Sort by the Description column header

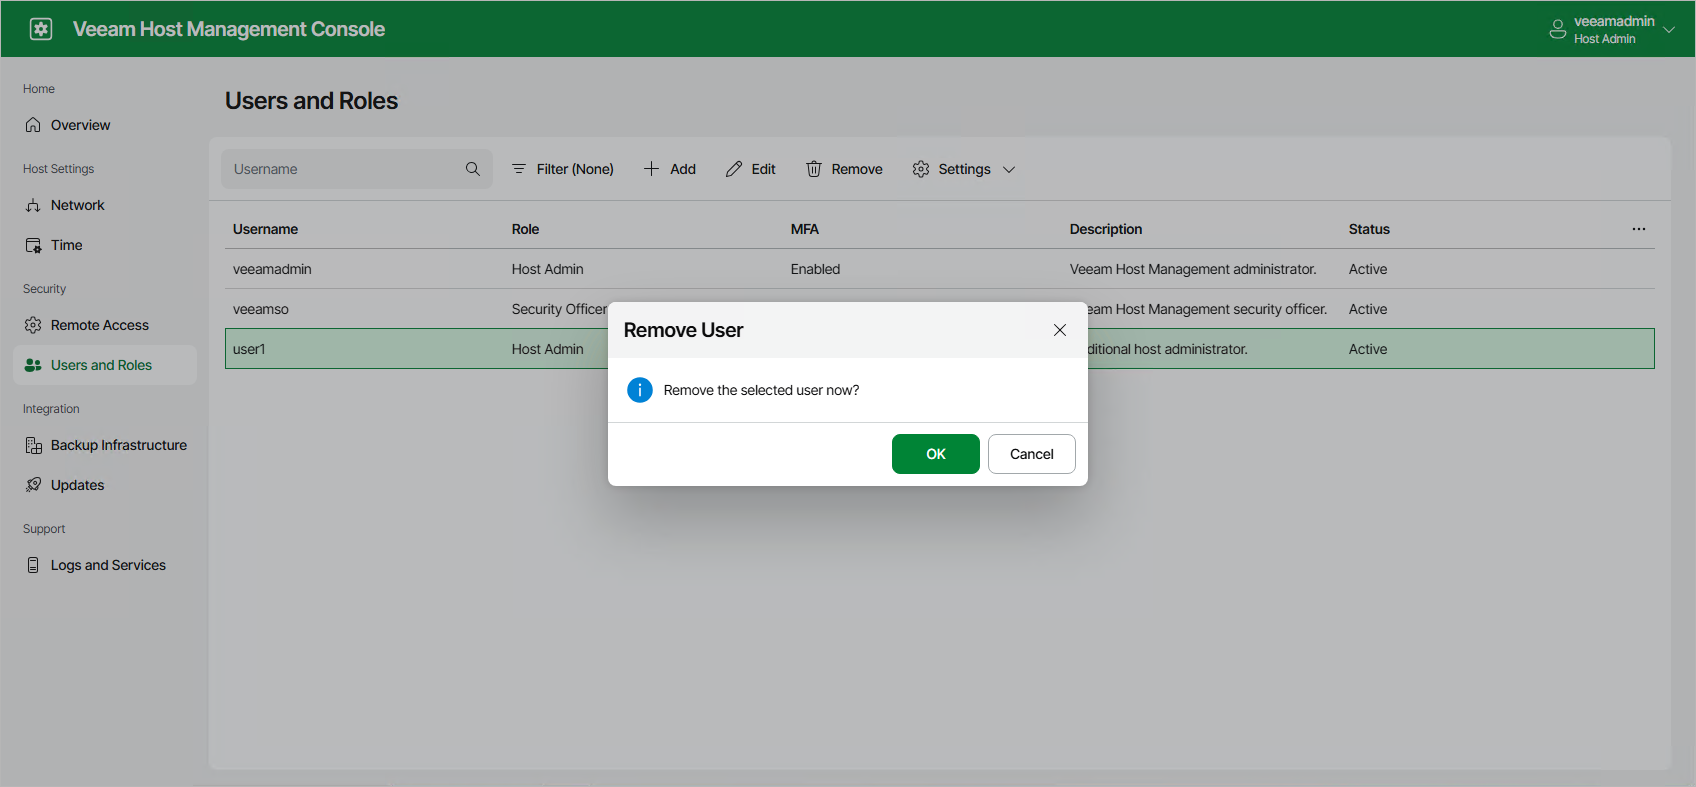[x=1106, y=229]
